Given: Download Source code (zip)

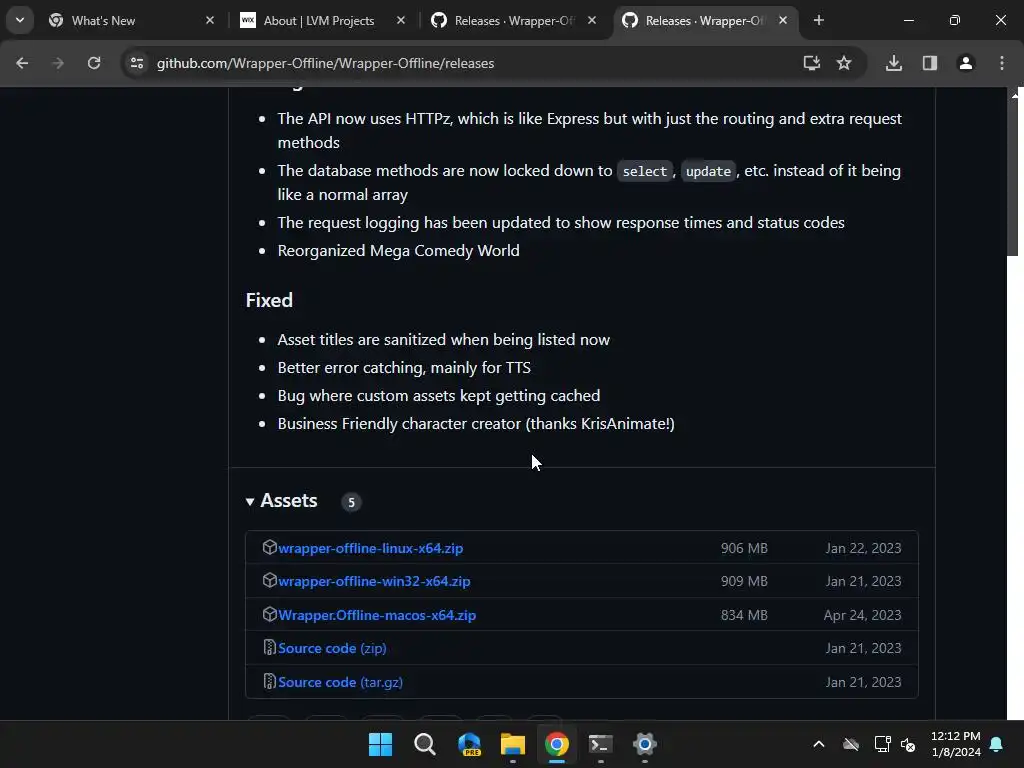Looking at the screenshot, I should click(x=332, y=648).
